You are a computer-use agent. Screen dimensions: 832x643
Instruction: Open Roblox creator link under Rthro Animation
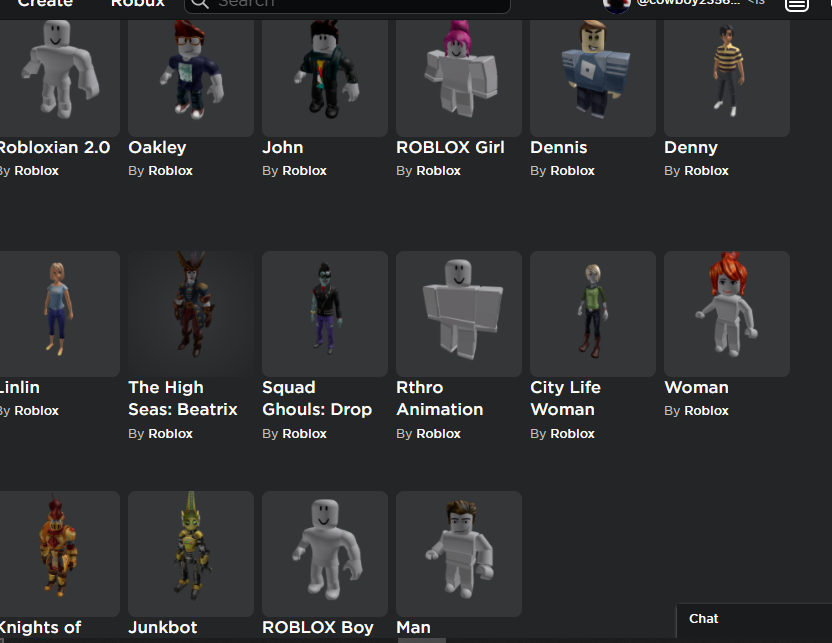pos(438,434)
